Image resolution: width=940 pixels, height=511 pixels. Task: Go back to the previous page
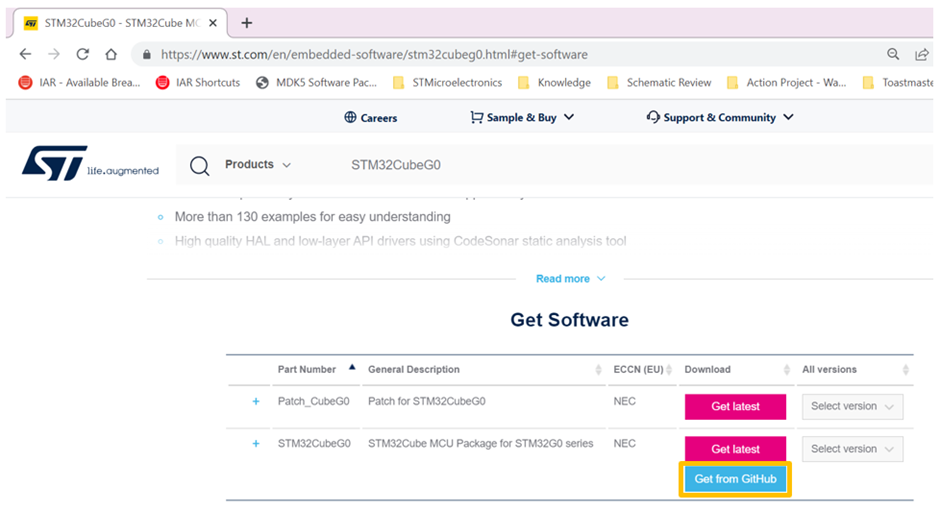(x=25, y=54)
